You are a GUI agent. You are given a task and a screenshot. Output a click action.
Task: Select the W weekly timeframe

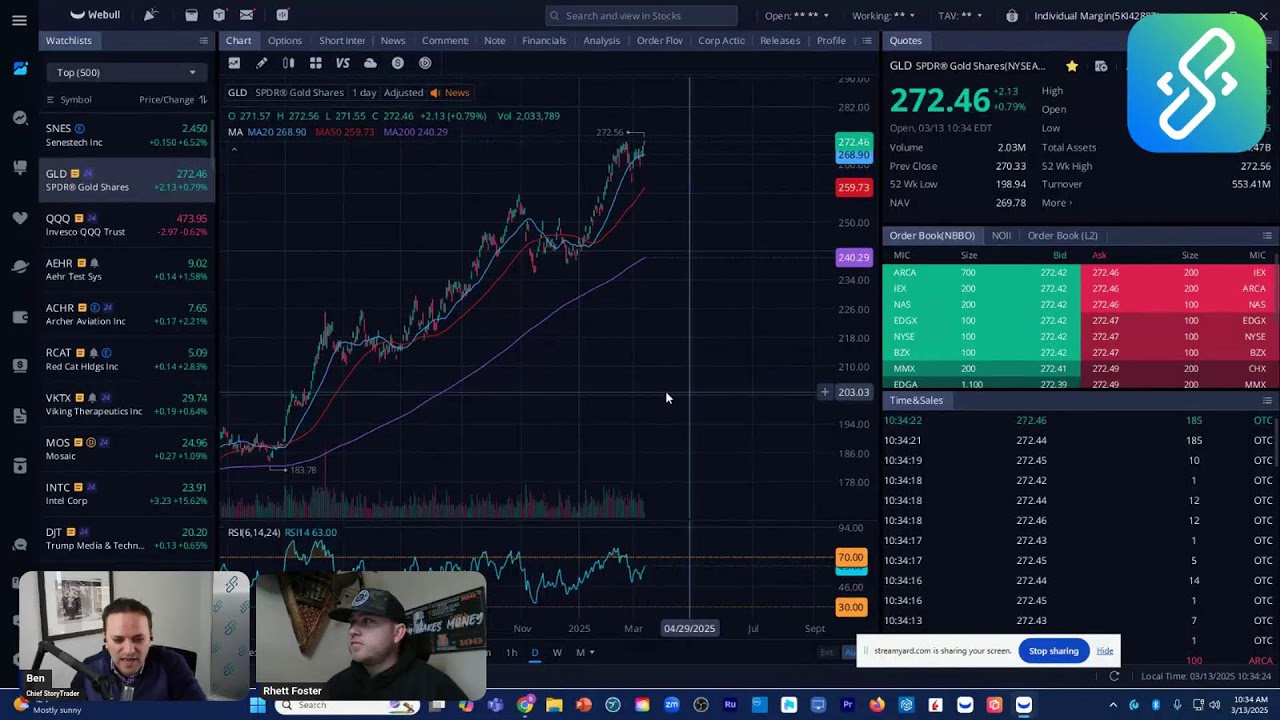click(x=557, y=653)
